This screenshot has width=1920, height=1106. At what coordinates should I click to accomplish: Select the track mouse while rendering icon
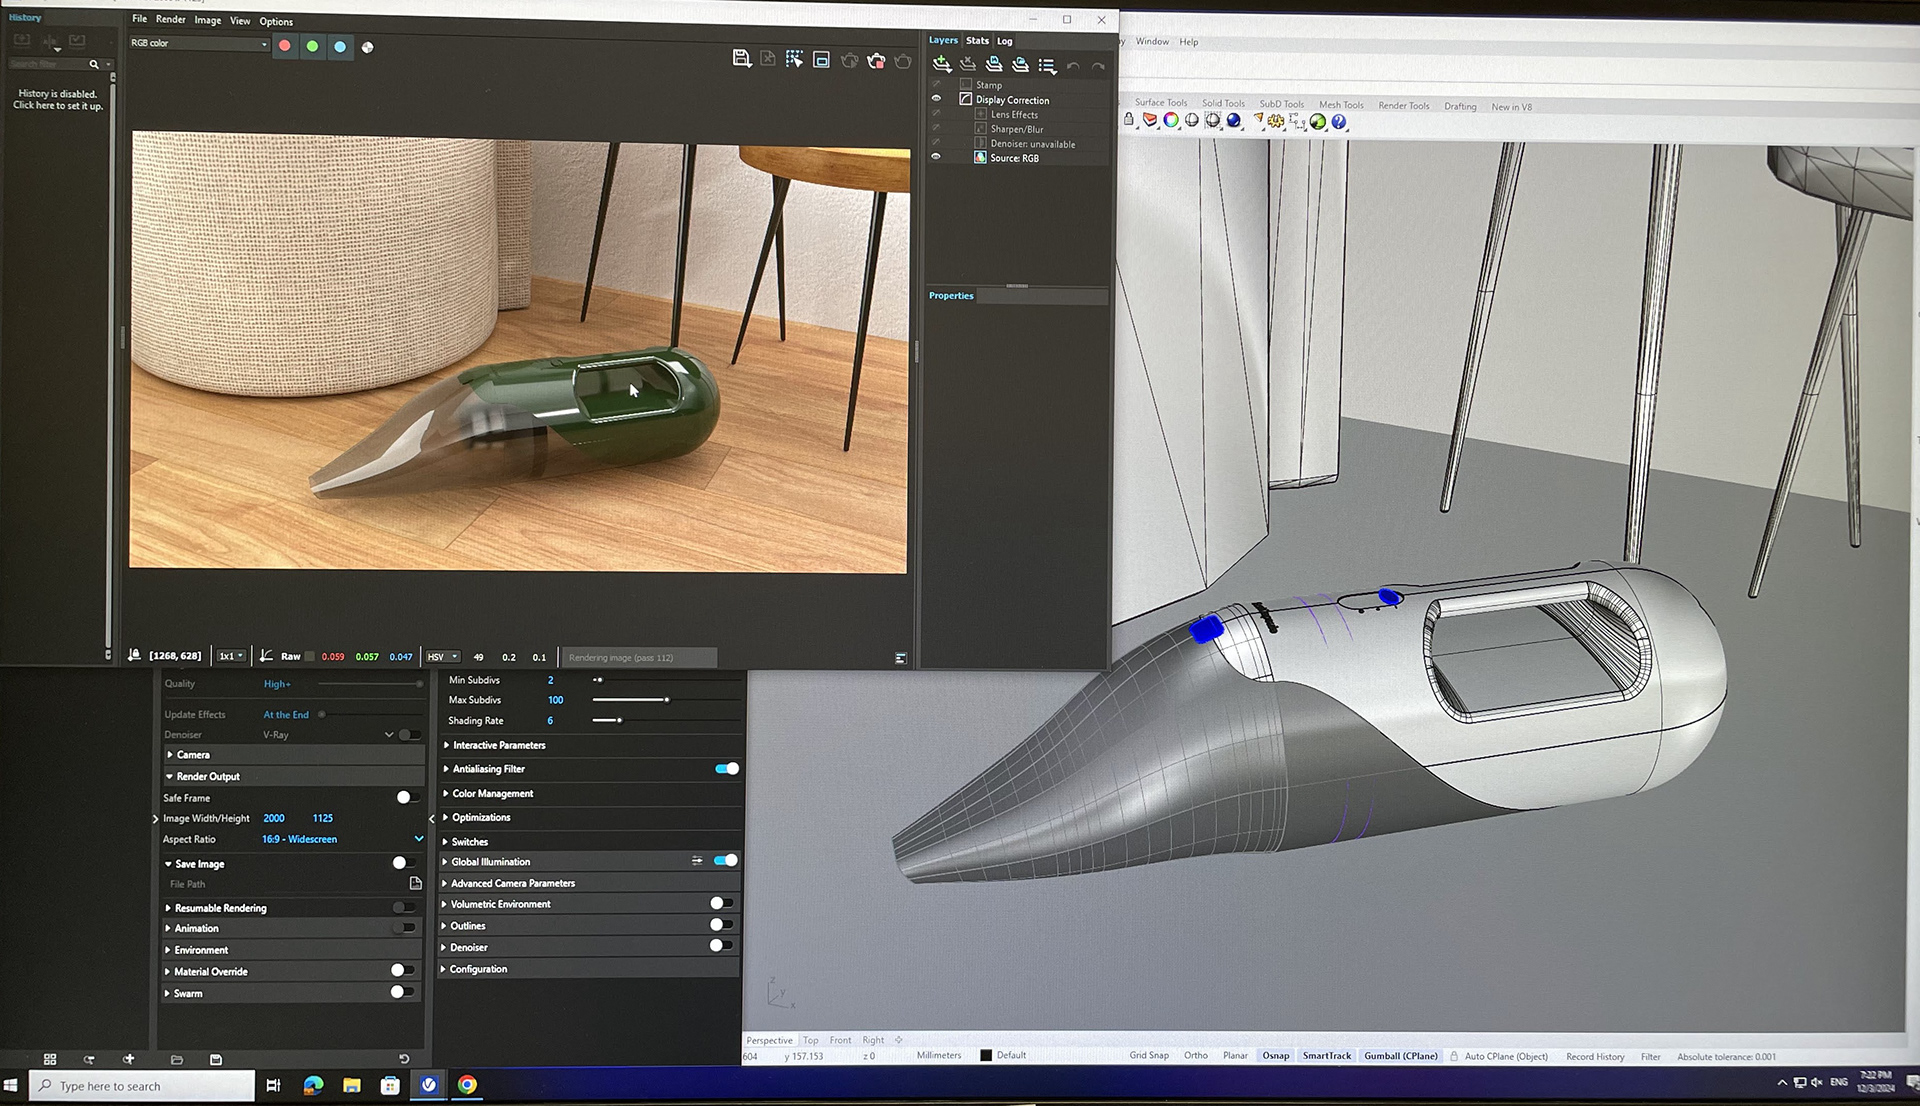[794, 60]
